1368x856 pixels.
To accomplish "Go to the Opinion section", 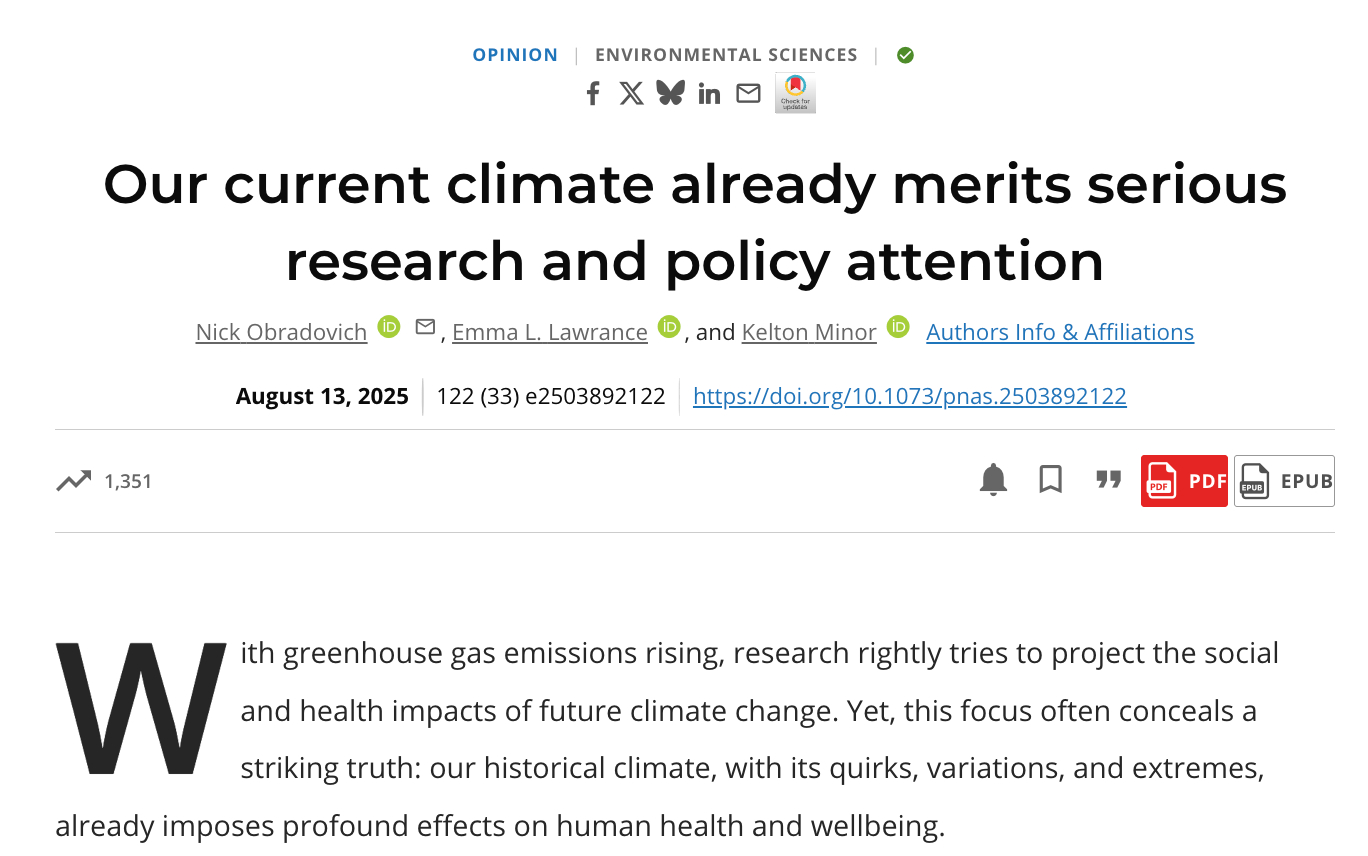I will pos(515,55).
